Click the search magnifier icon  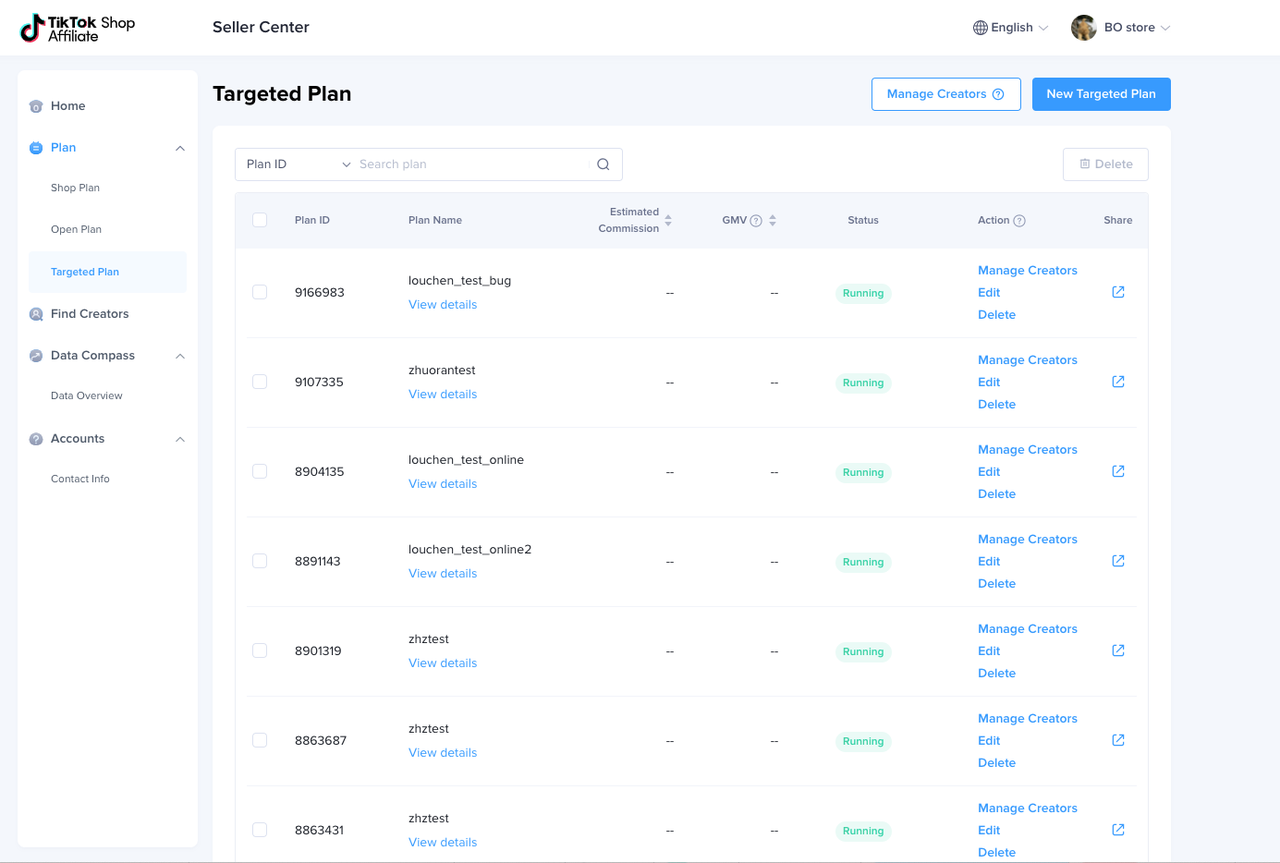point(603,165)
